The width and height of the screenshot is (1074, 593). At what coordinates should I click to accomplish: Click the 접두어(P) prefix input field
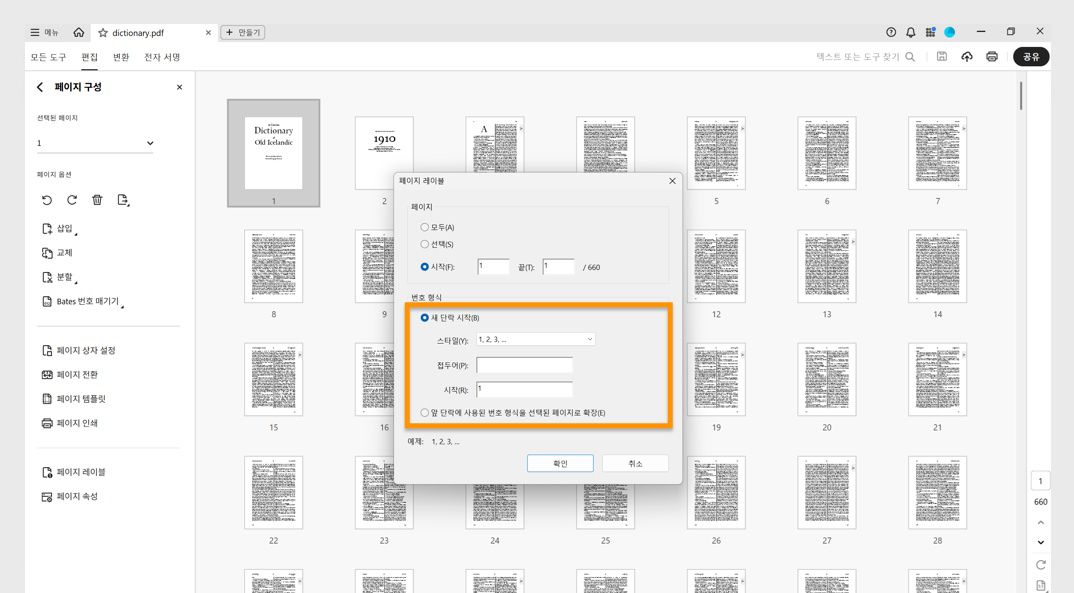coord(525,365)
